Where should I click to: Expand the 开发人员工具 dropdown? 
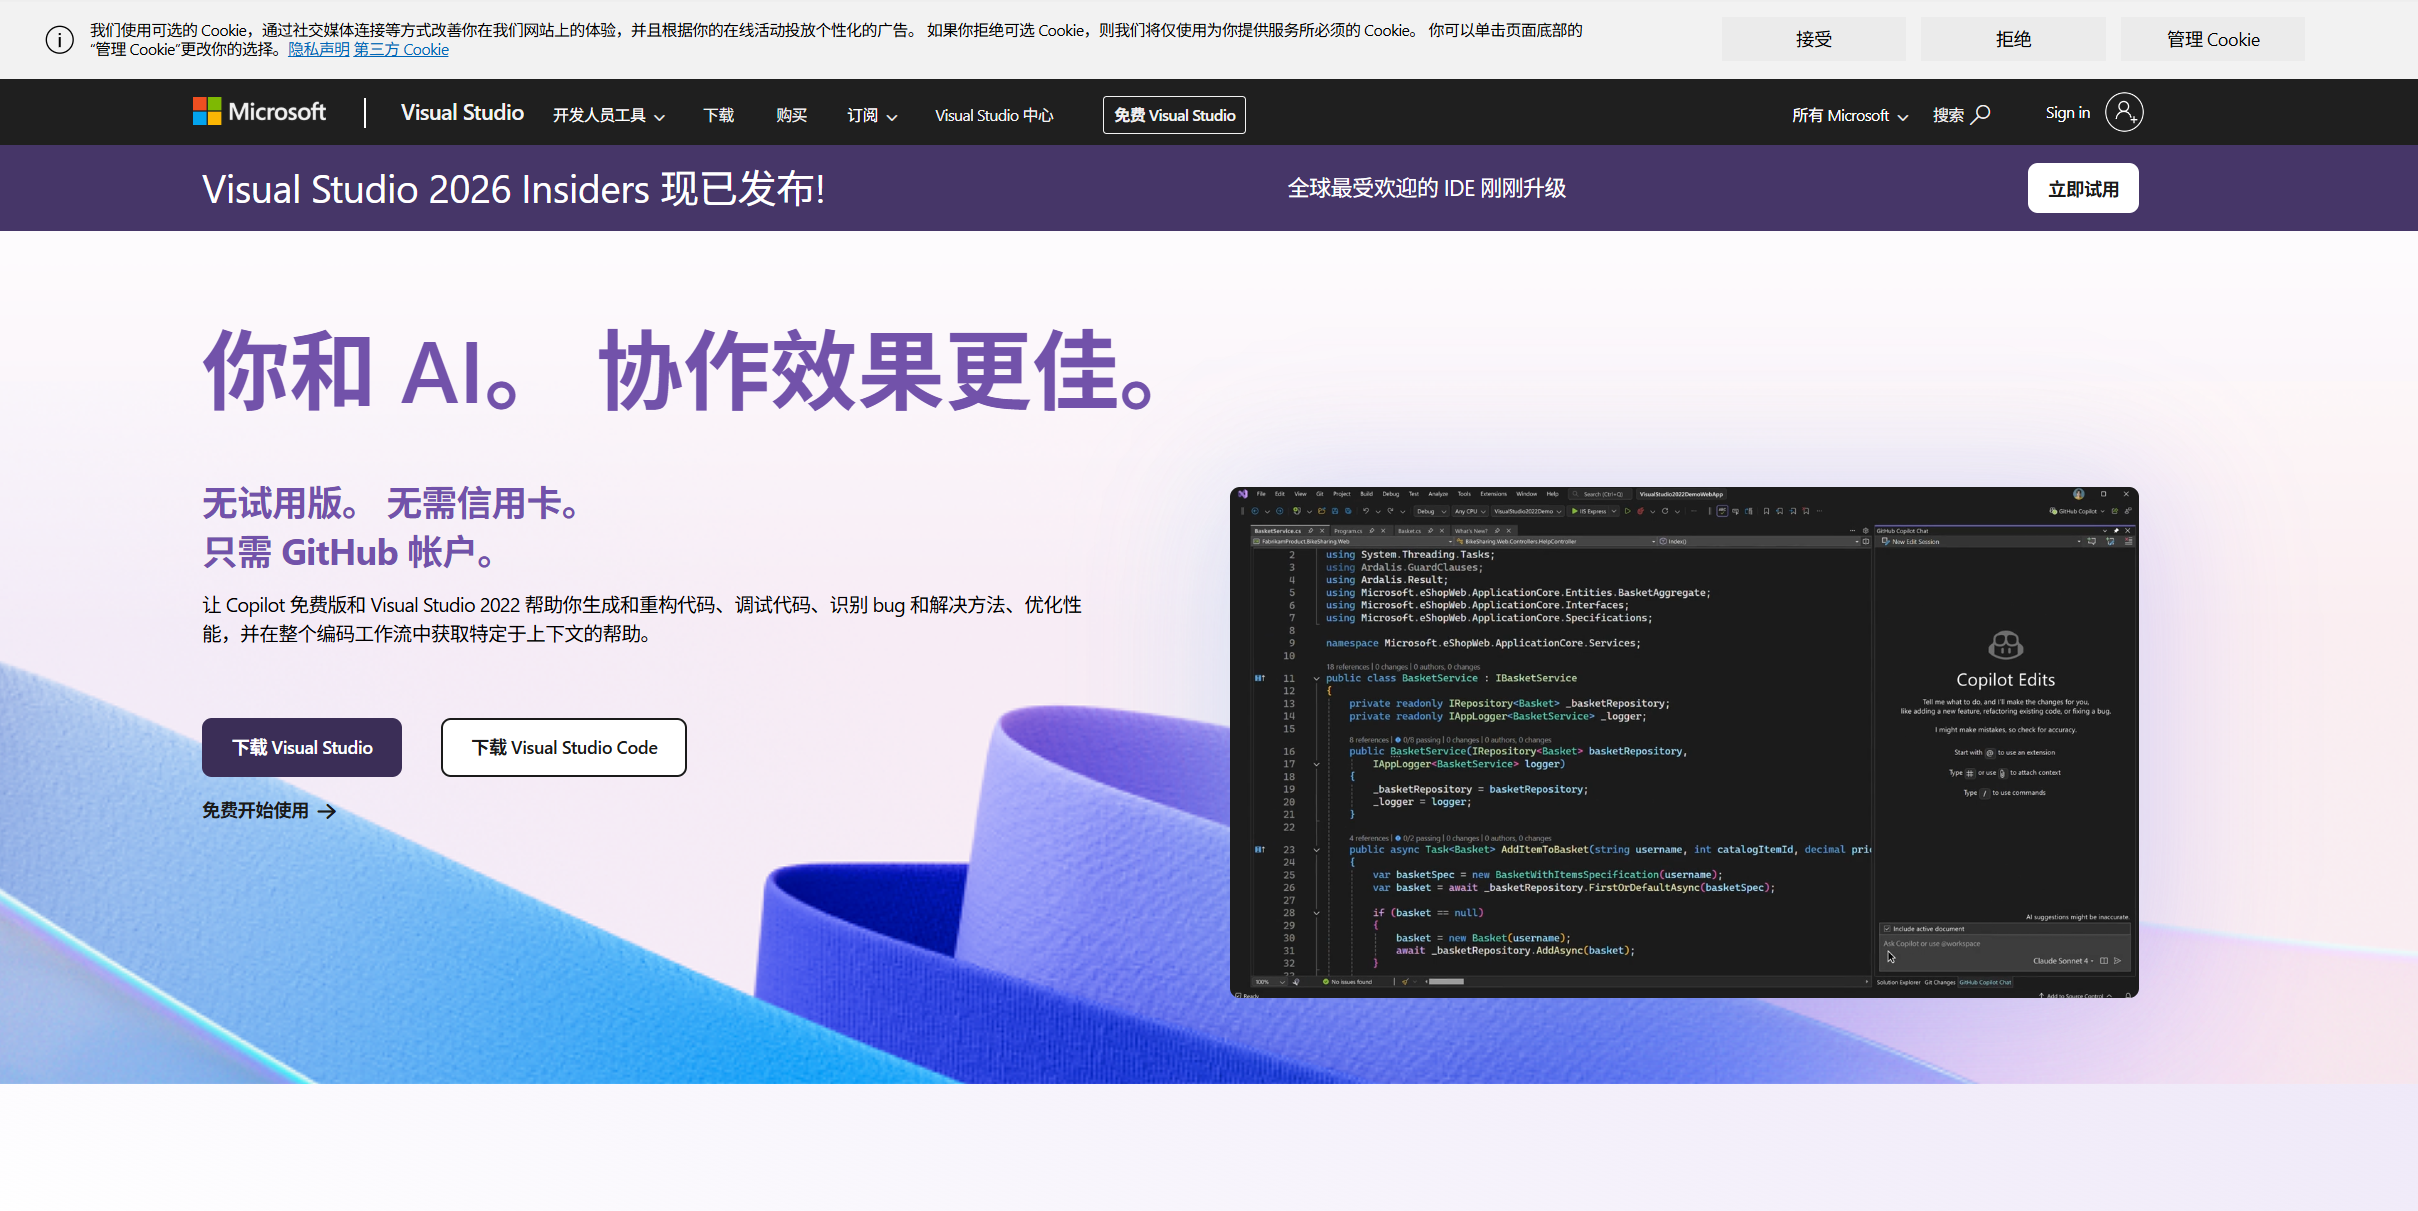tap(608, 115)
